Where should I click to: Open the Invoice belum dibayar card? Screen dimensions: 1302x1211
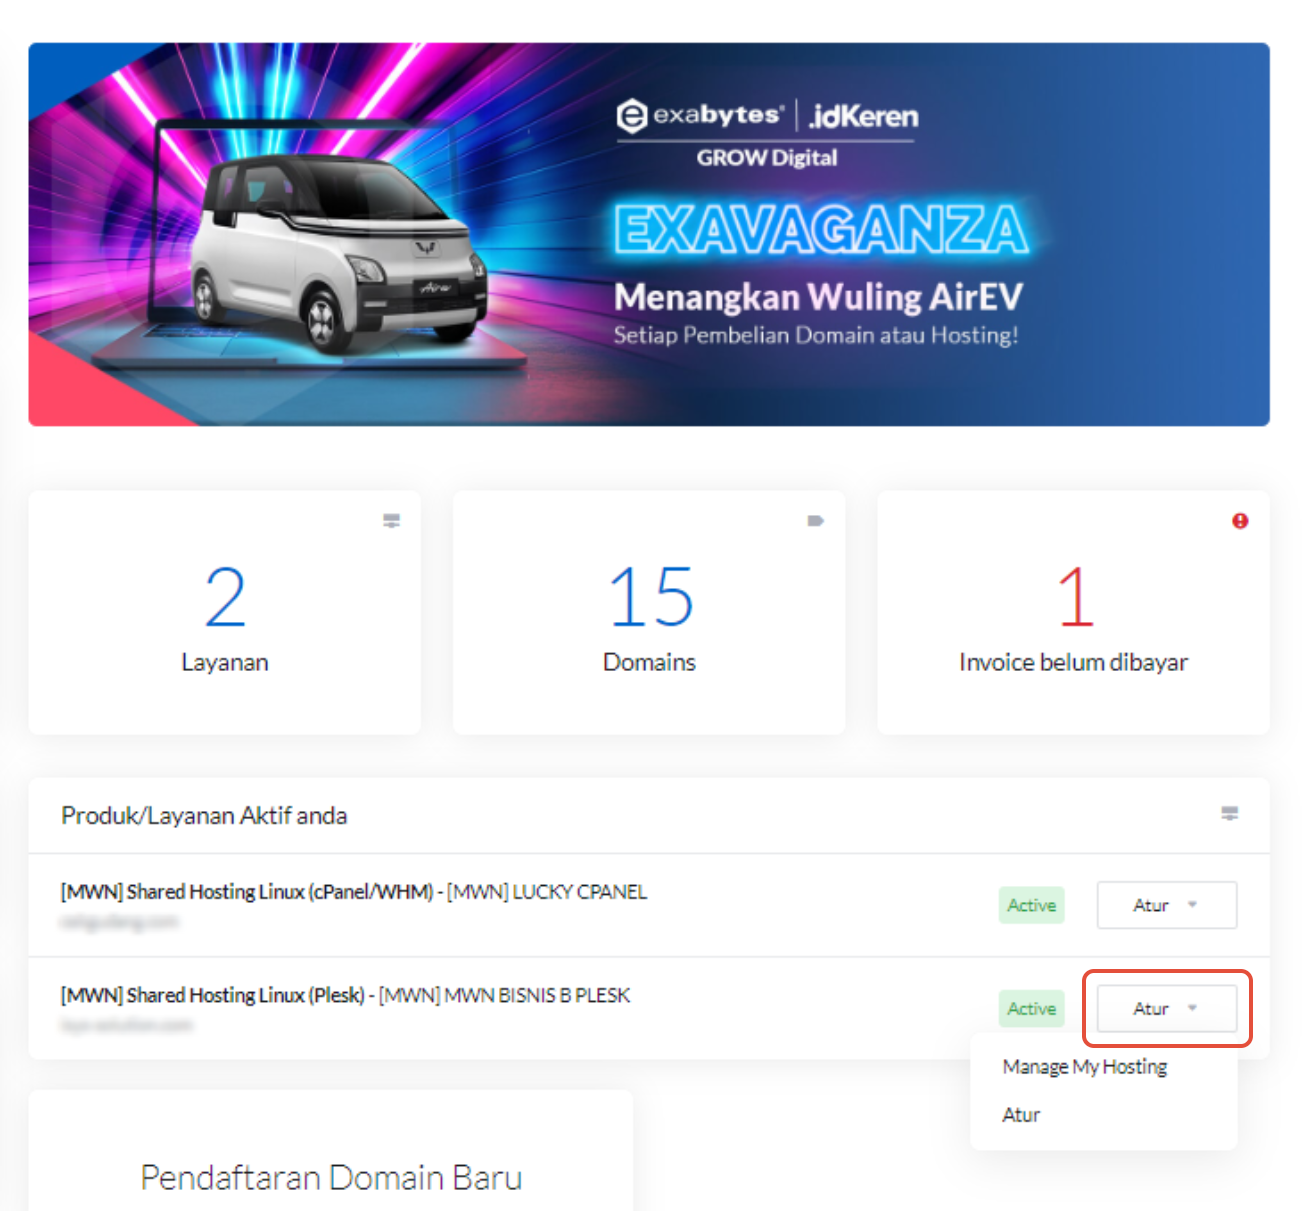[x=1073, y=613]
